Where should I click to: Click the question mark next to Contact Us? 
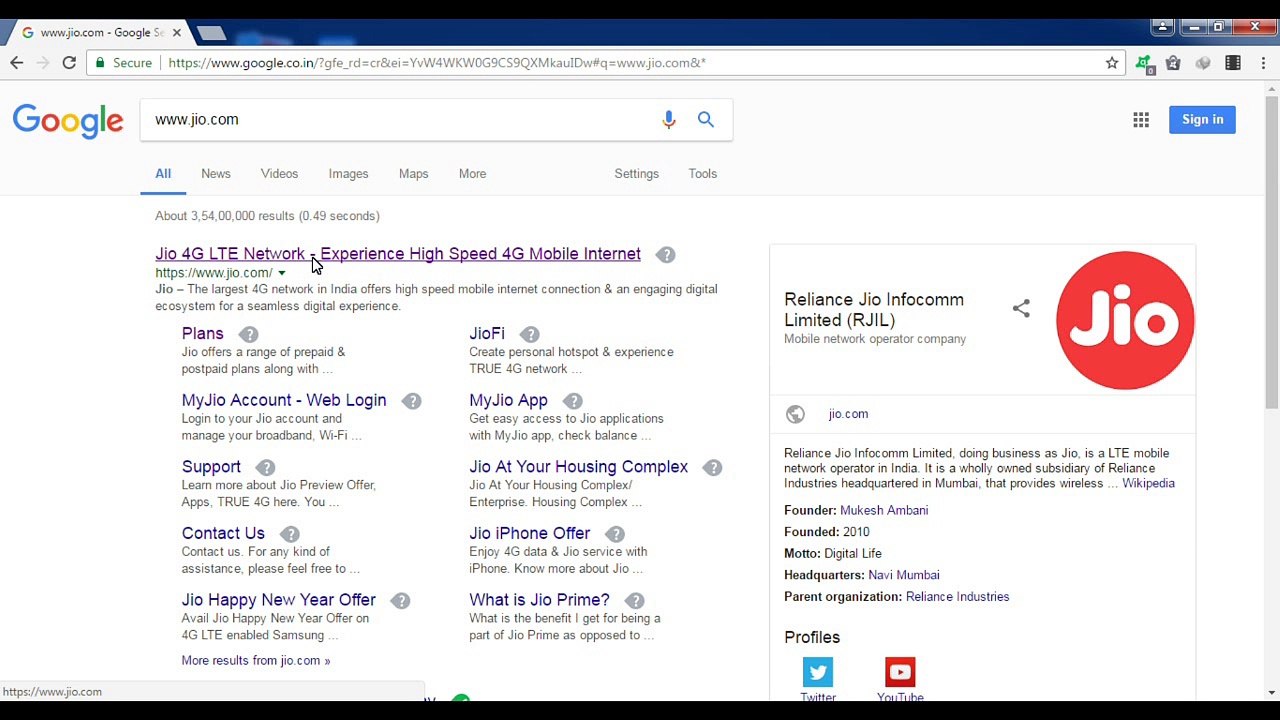tap(290, 534)
